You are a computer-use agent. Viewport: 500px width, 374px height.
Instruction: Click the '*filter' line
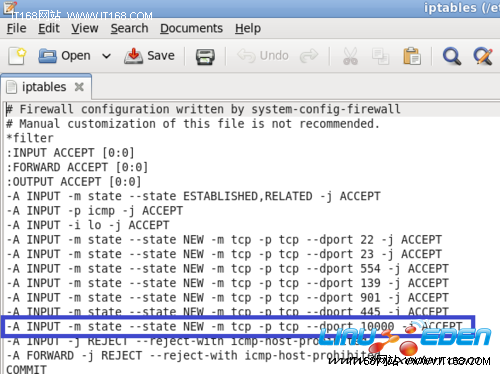coord(30,138)
